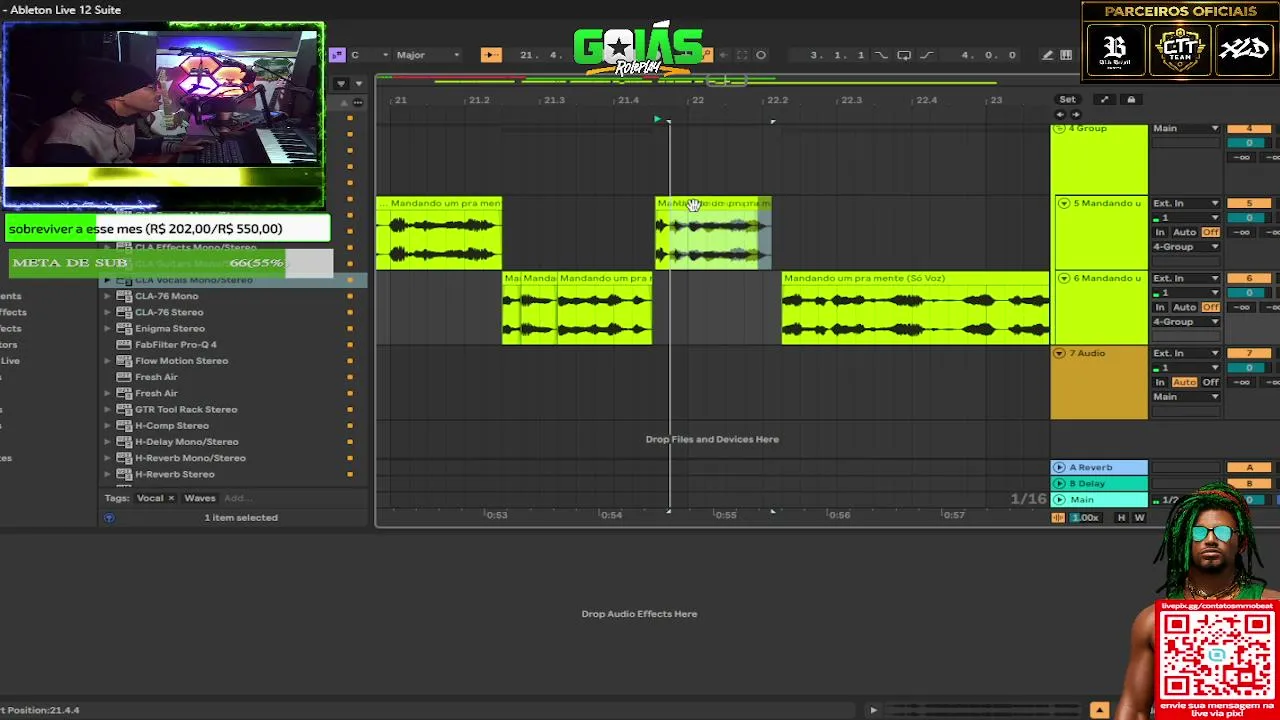The width and height of the screenshot is (1280, 720).
Task: Open track 6 4-Group output dropdown
Action: tap(1186, 322)
